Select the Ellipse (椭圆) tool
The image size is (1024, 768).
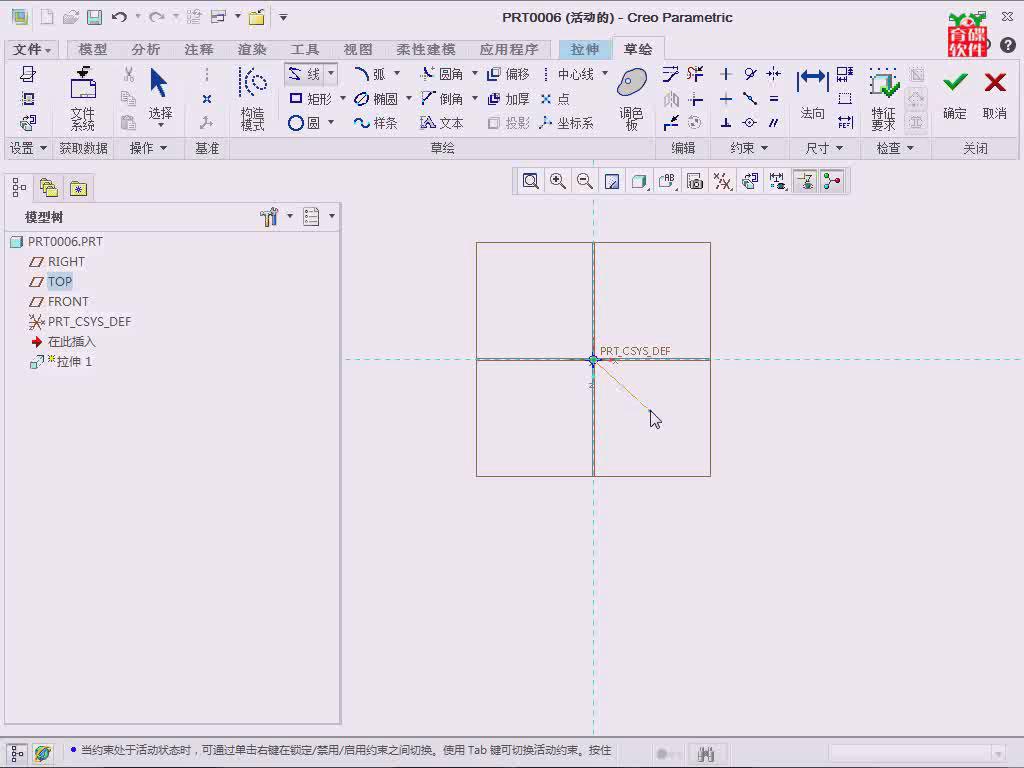[376, 99]
